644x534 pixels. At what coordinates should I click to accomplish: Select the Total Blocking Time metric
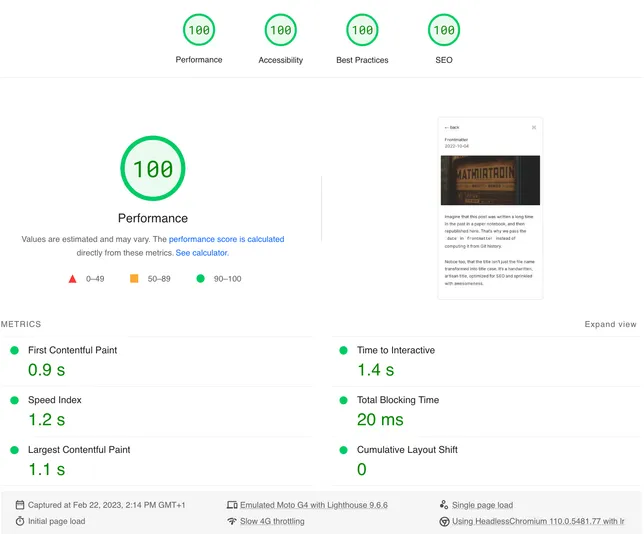tap(397, 400)
